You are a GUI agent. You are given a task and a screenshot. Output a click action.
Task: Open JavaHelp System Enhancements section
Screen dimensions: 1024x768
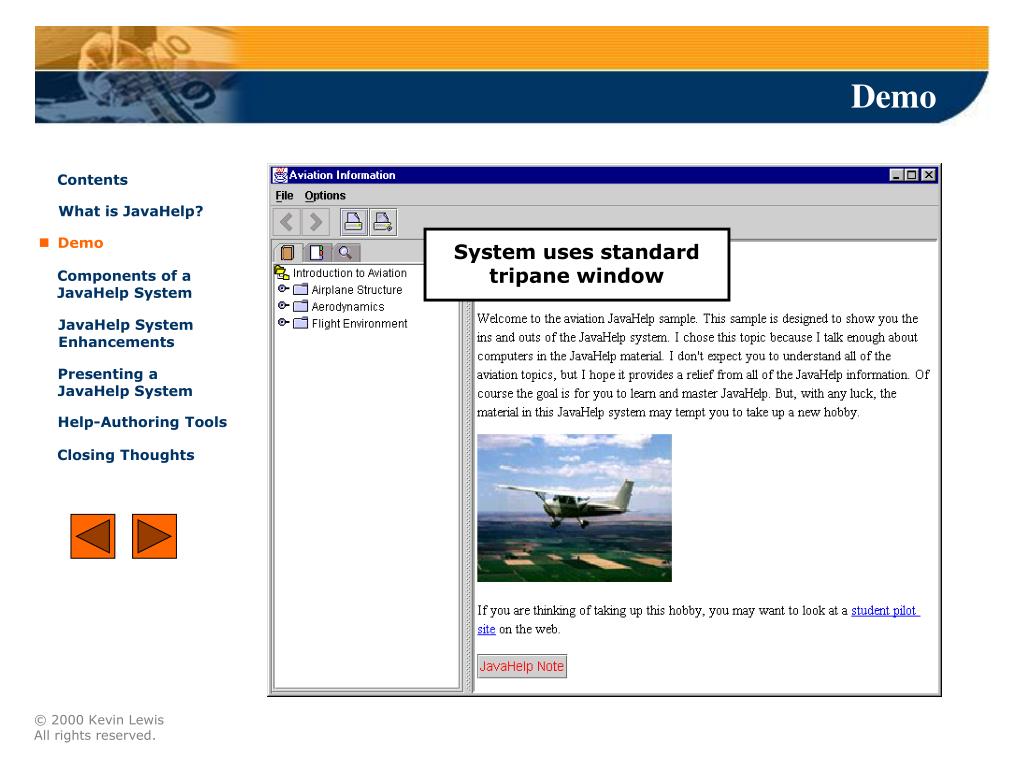point(125,333)
